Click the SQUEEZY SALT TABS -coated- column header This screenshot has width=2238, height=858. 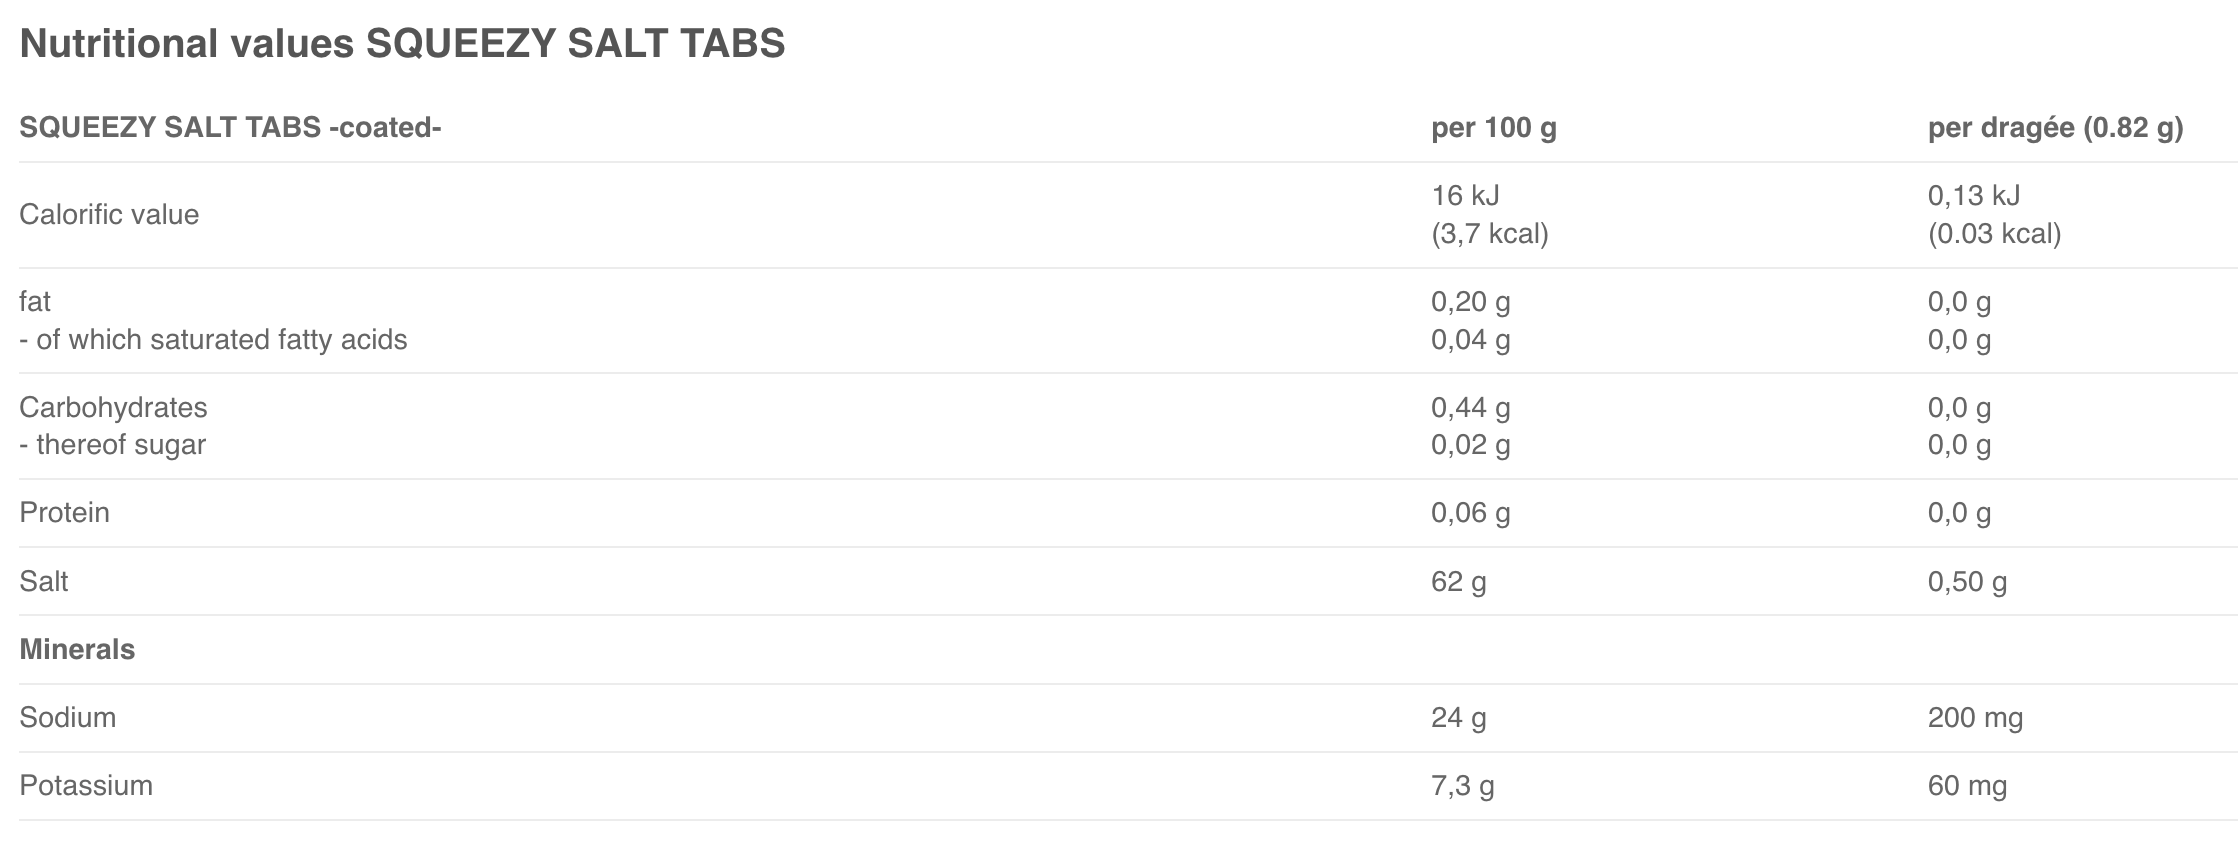tap(230, 128)
